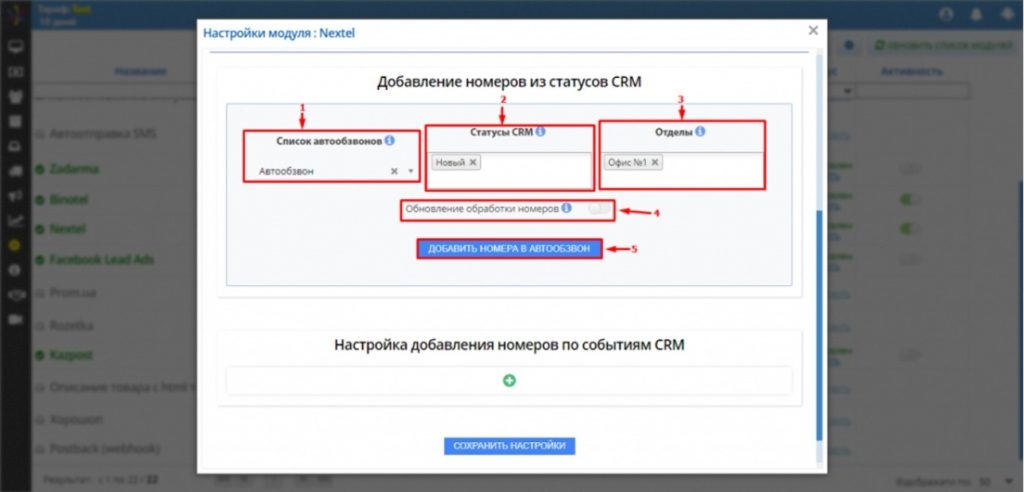Open the rows-per-page dropdown showing 50
Screen dimensions: 1024x492
(995, 480)
